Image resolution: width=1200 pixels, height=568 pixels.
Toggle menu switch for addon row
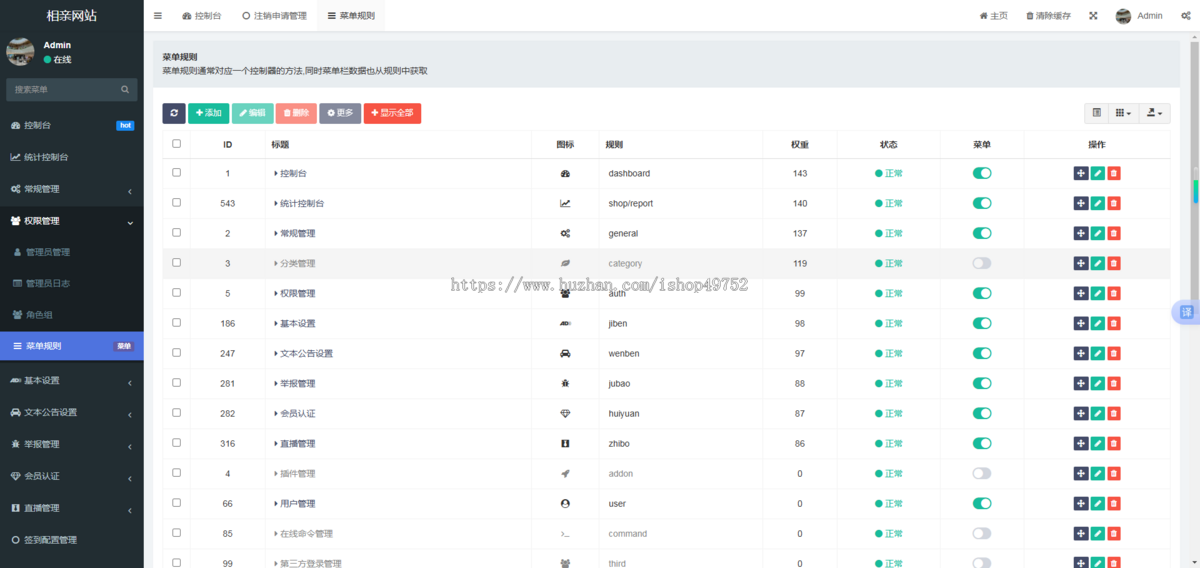click(x=982, y=473)
